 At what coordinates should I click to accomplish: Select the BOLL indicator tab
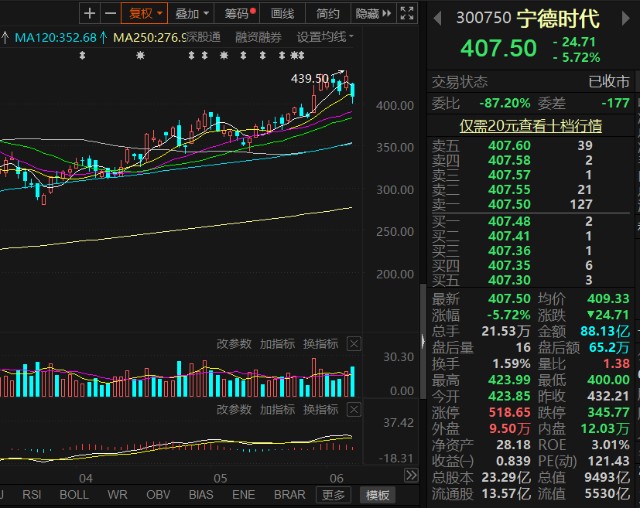point(74,495)
